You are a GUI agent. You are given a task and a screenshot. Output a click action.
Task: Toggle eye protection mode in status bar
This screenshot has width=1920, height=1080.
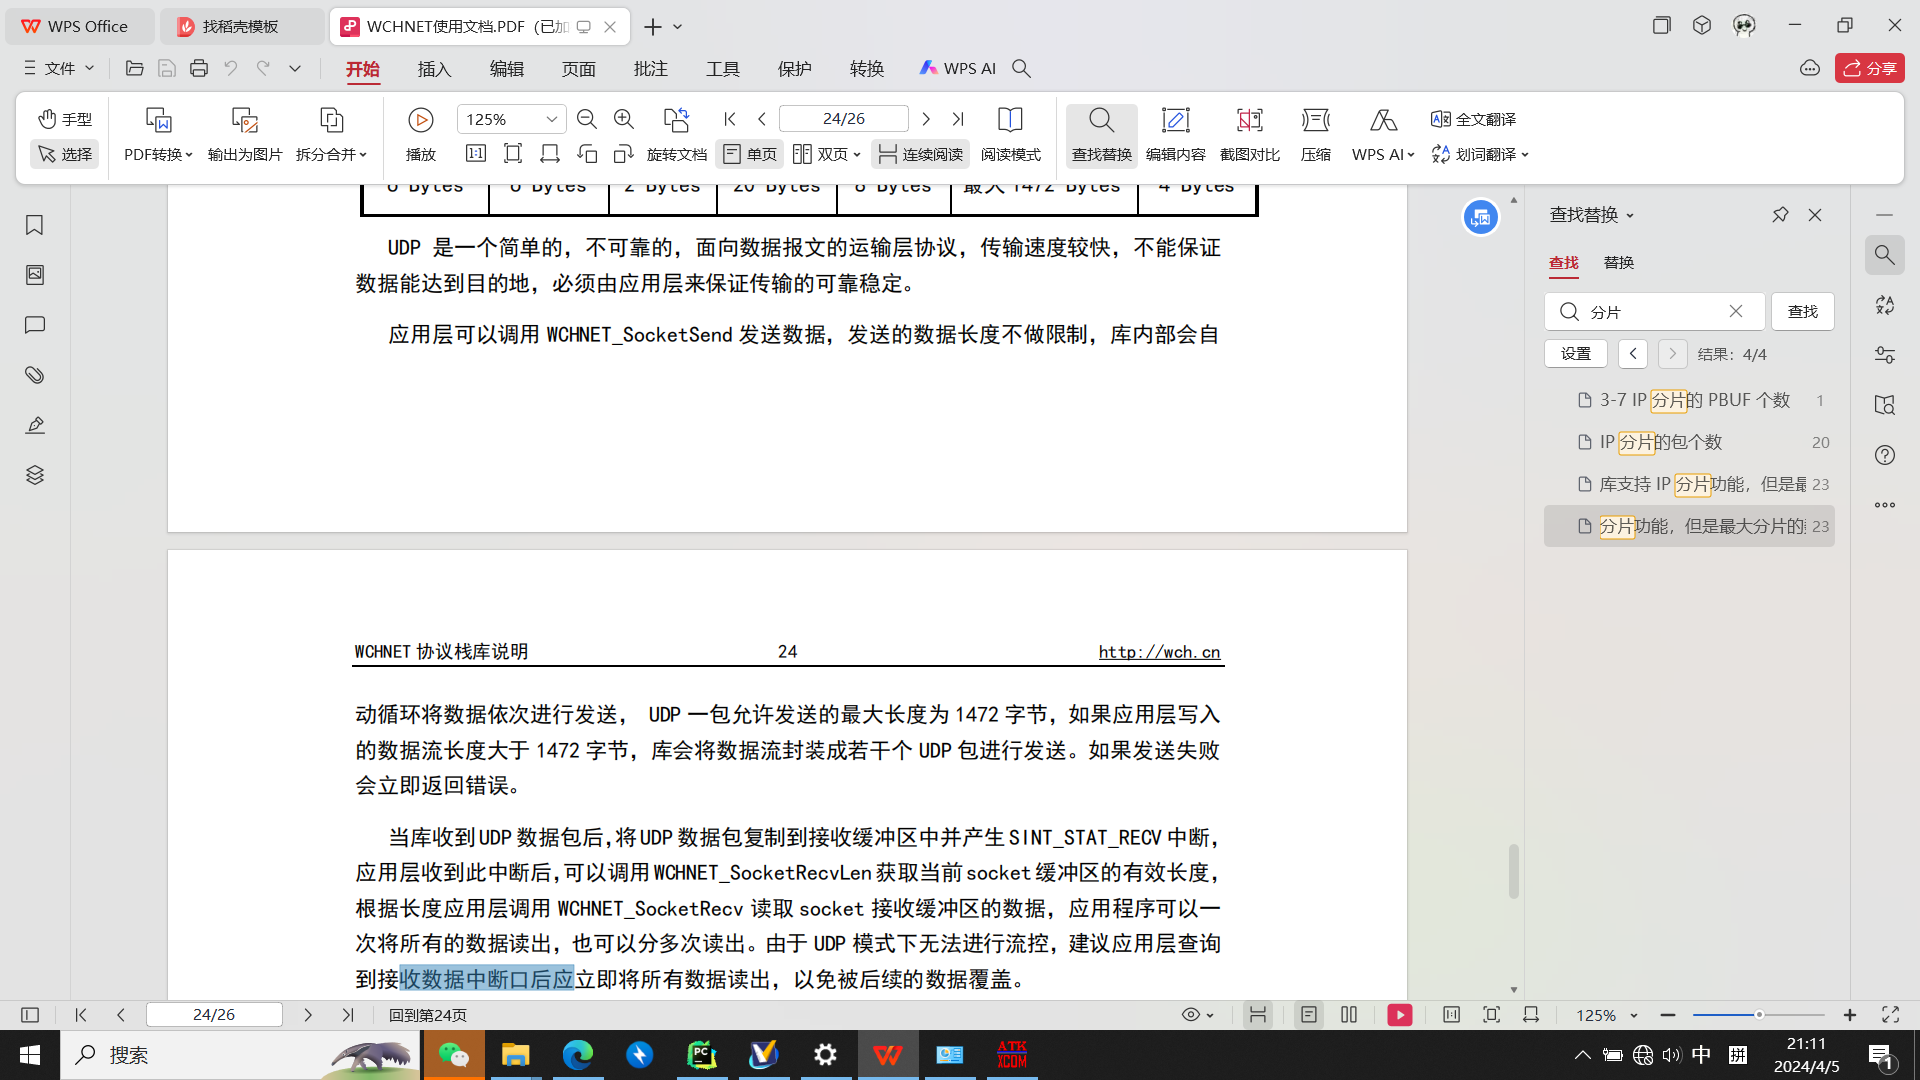(1197, 1015)
